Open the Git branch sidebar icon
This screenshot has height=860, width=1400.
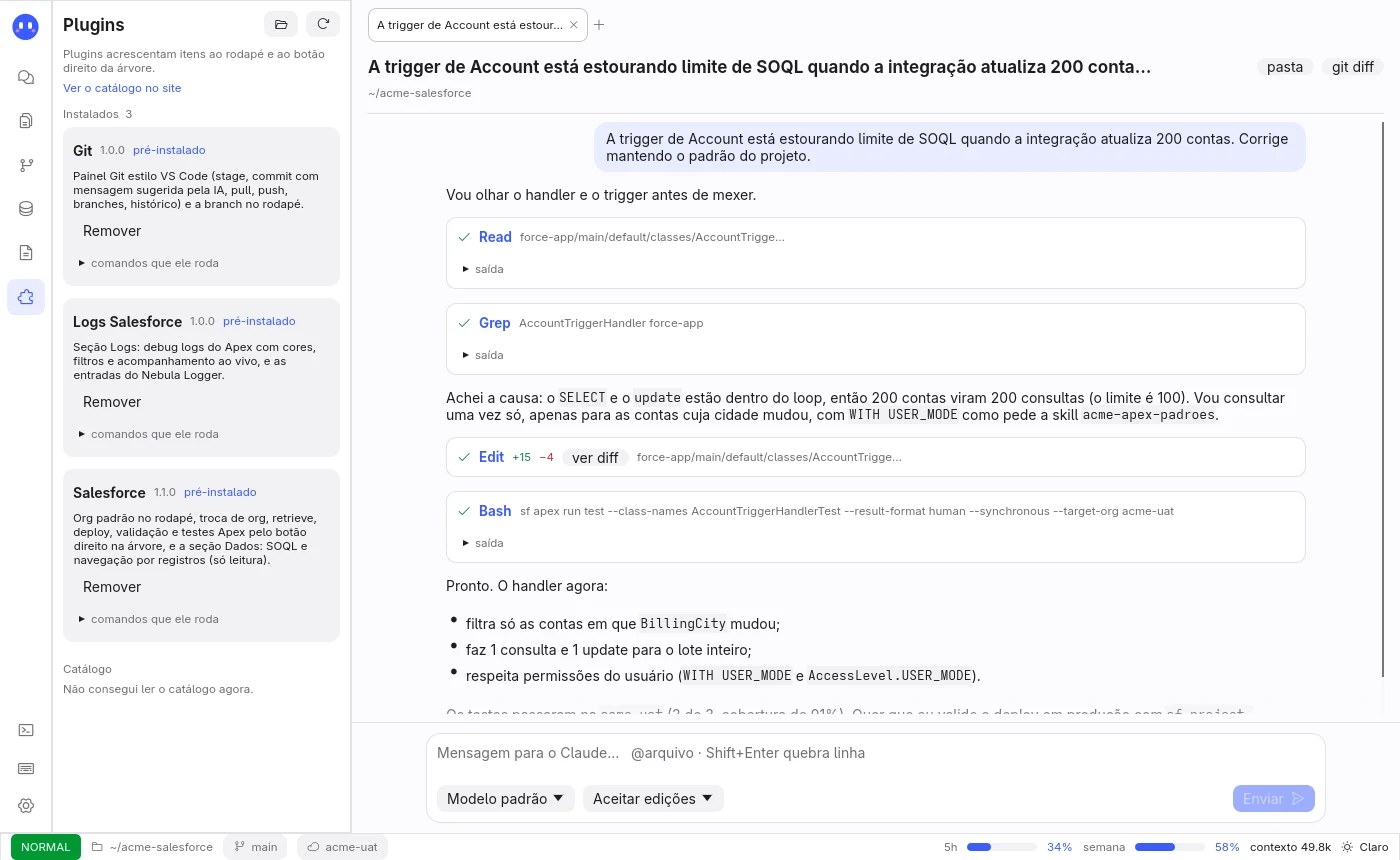point(26,165)
